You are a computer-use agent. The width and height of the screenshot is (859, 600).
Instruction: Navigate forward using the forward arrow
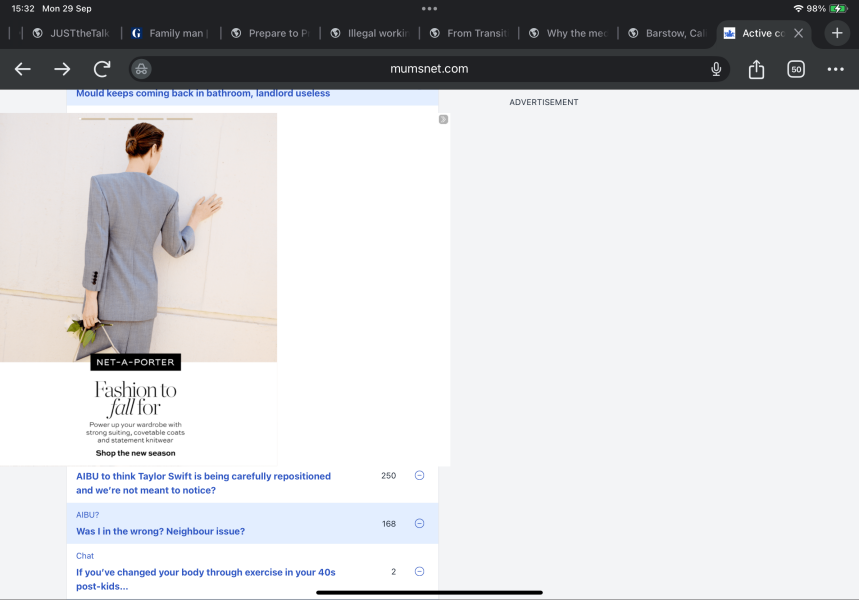pyautogui.click(x=61, y=69)
